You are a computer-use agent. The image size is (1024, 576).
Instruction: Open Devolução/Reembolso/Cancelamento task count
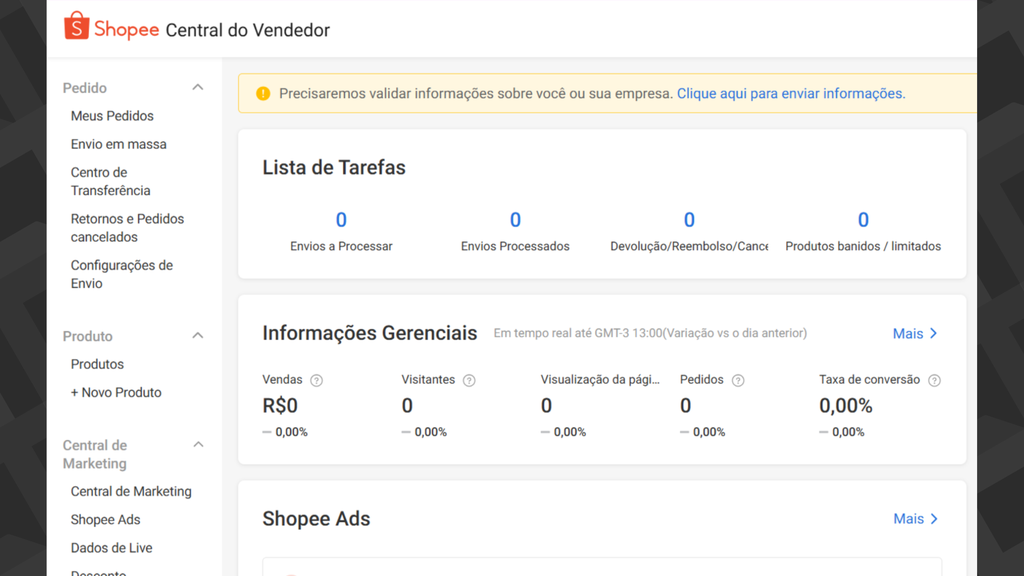pos(689,220)
